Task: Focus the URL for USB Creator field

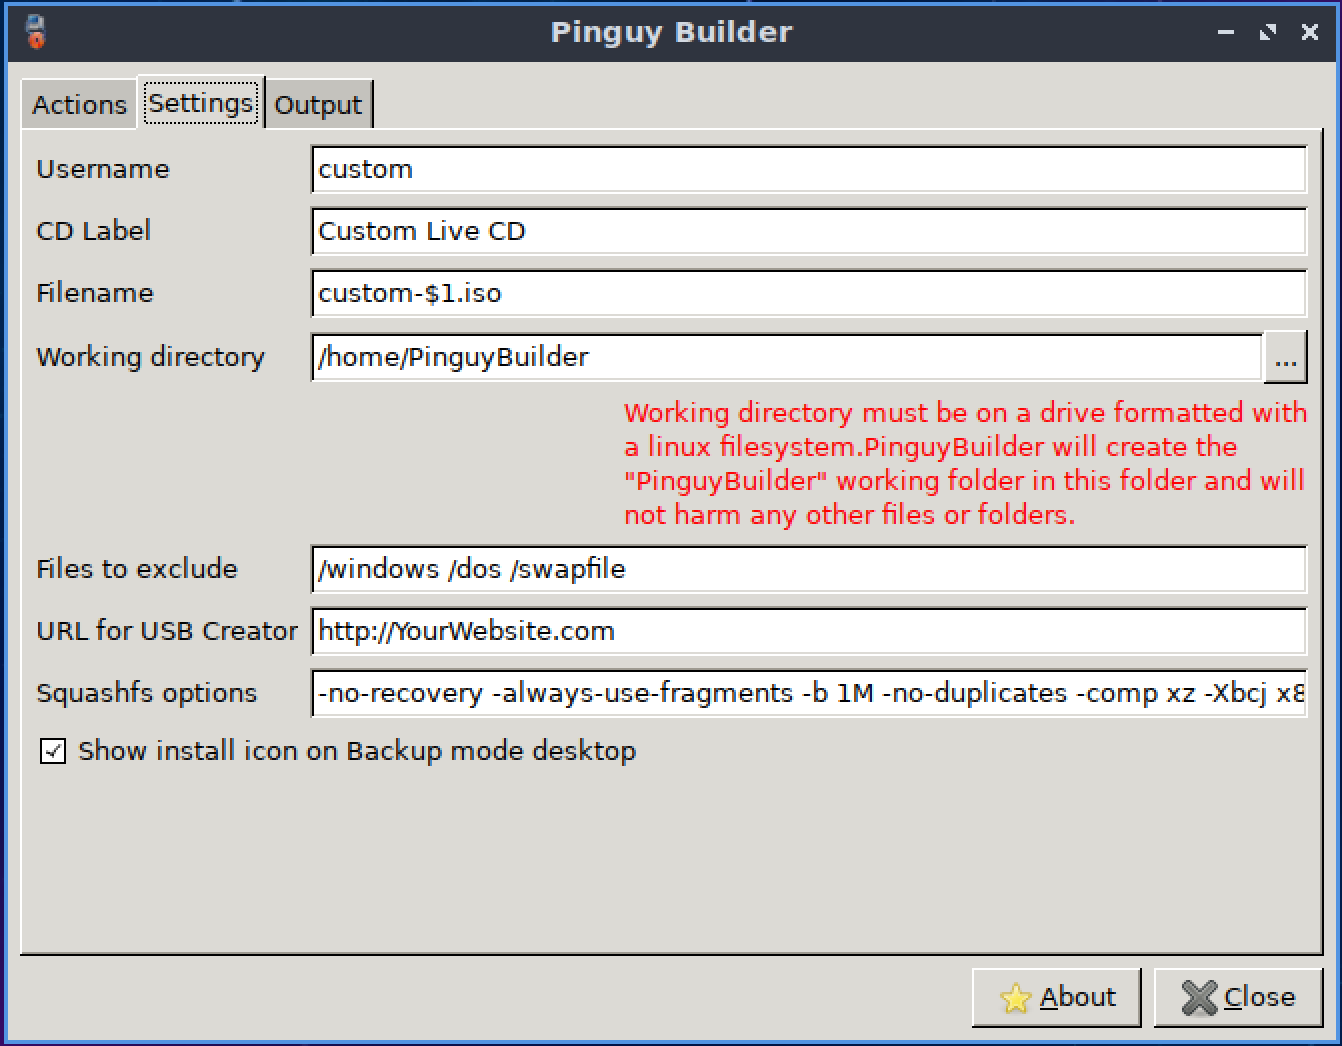Action: [809, 631]
